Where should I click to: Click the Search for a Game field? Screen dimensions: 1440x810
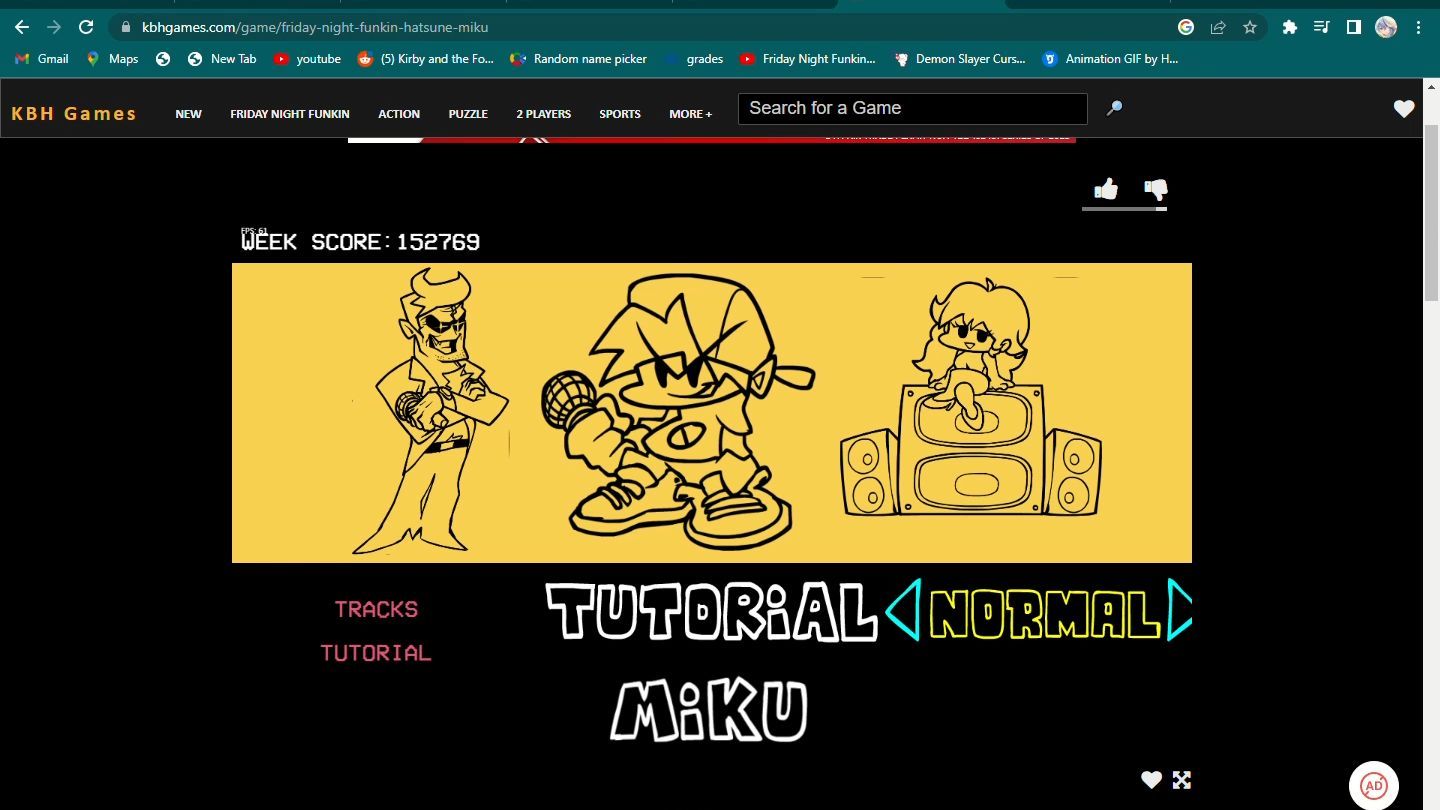tap(912, 108)
